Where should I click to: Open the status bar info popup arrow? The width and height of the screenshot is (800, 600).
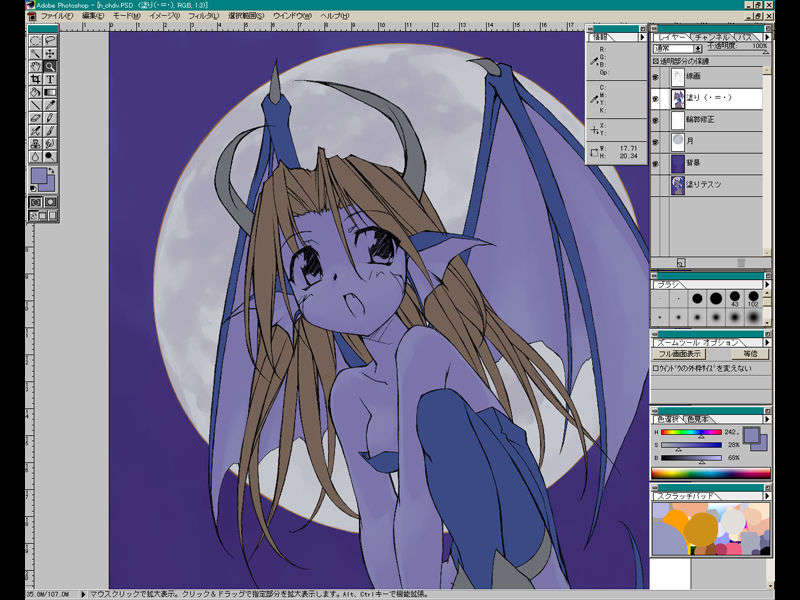coord(83,594)
